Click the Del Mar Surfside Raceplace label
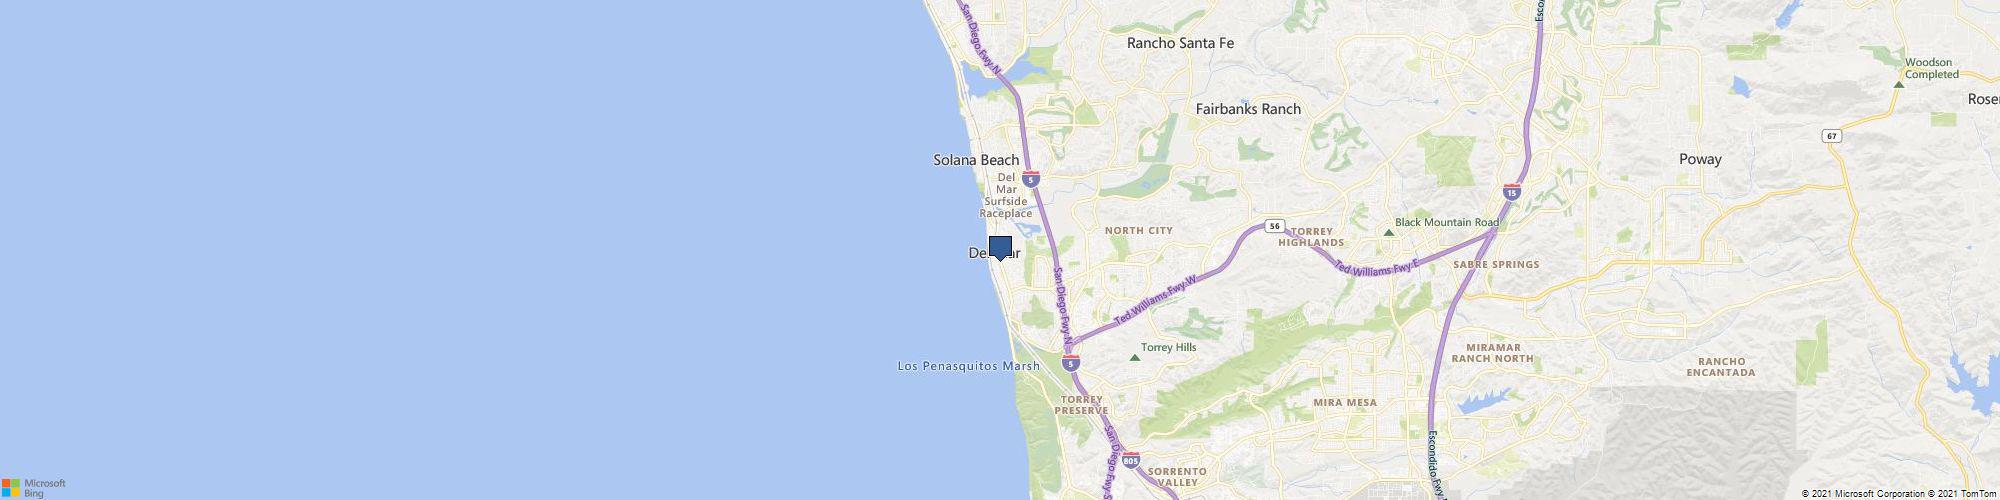 [x=1005, y=195]
